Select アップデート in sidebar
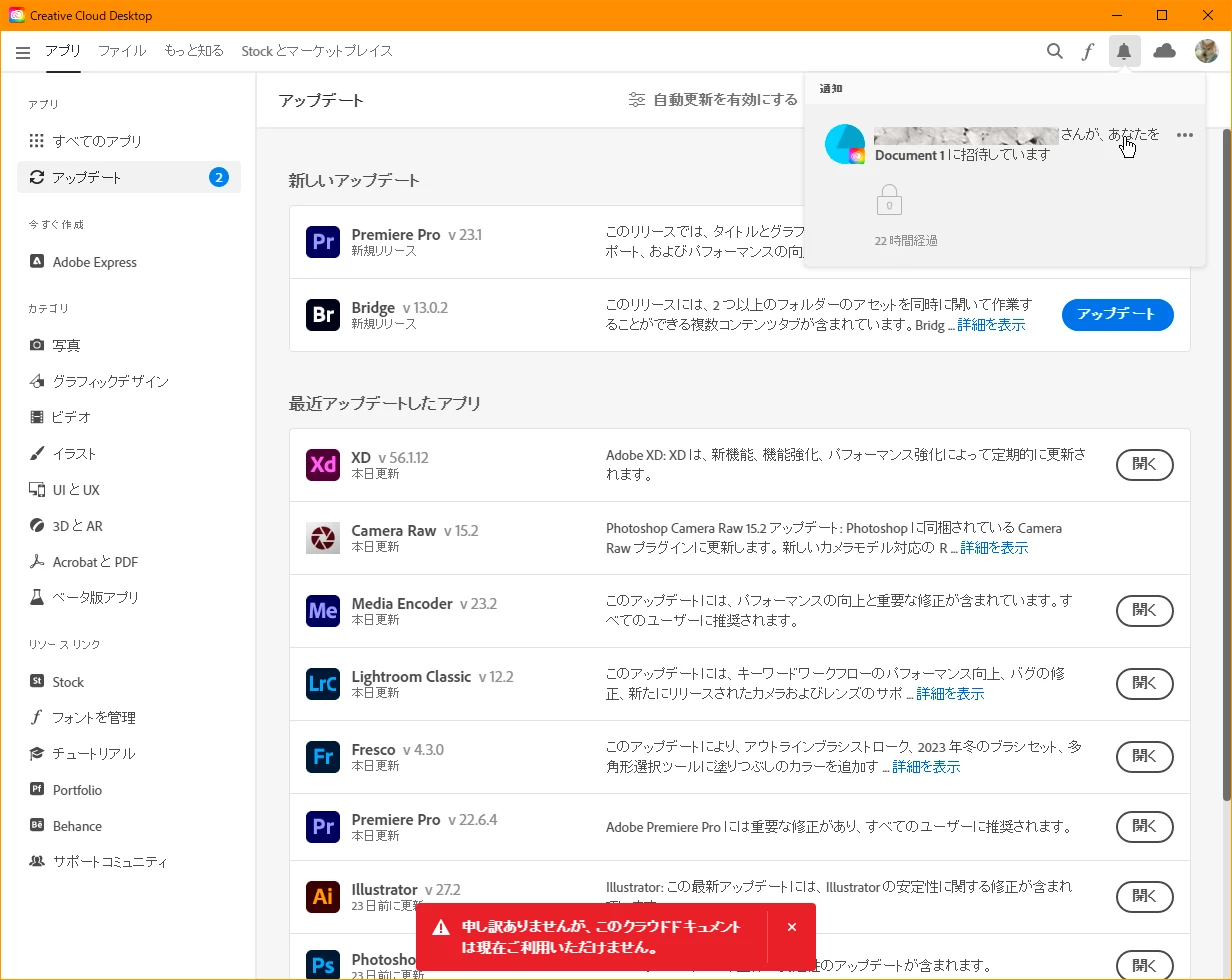This screenshot has width=1232, height=980. click(129, 177)
